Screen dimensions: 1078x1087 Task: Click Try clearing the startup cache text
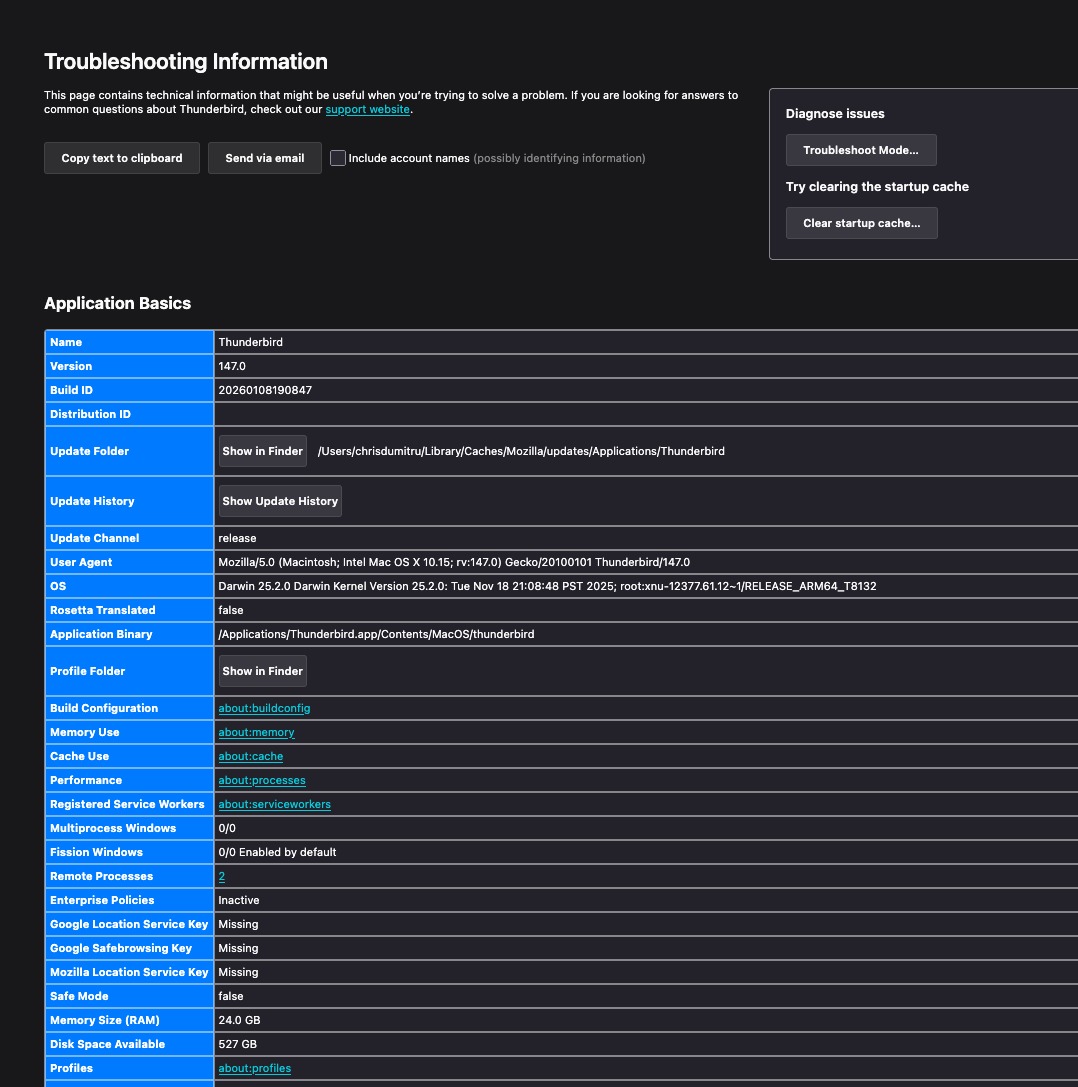click(877, 186)
